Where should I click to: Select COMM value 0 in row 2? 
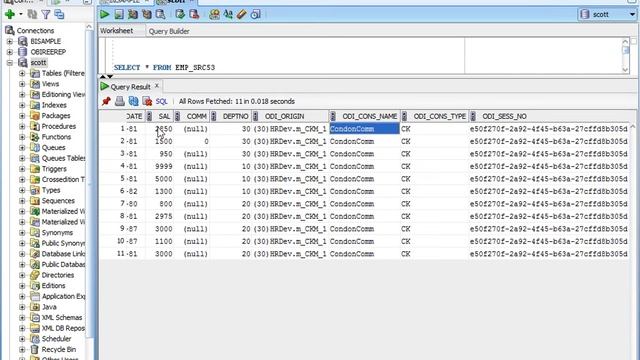206,141
